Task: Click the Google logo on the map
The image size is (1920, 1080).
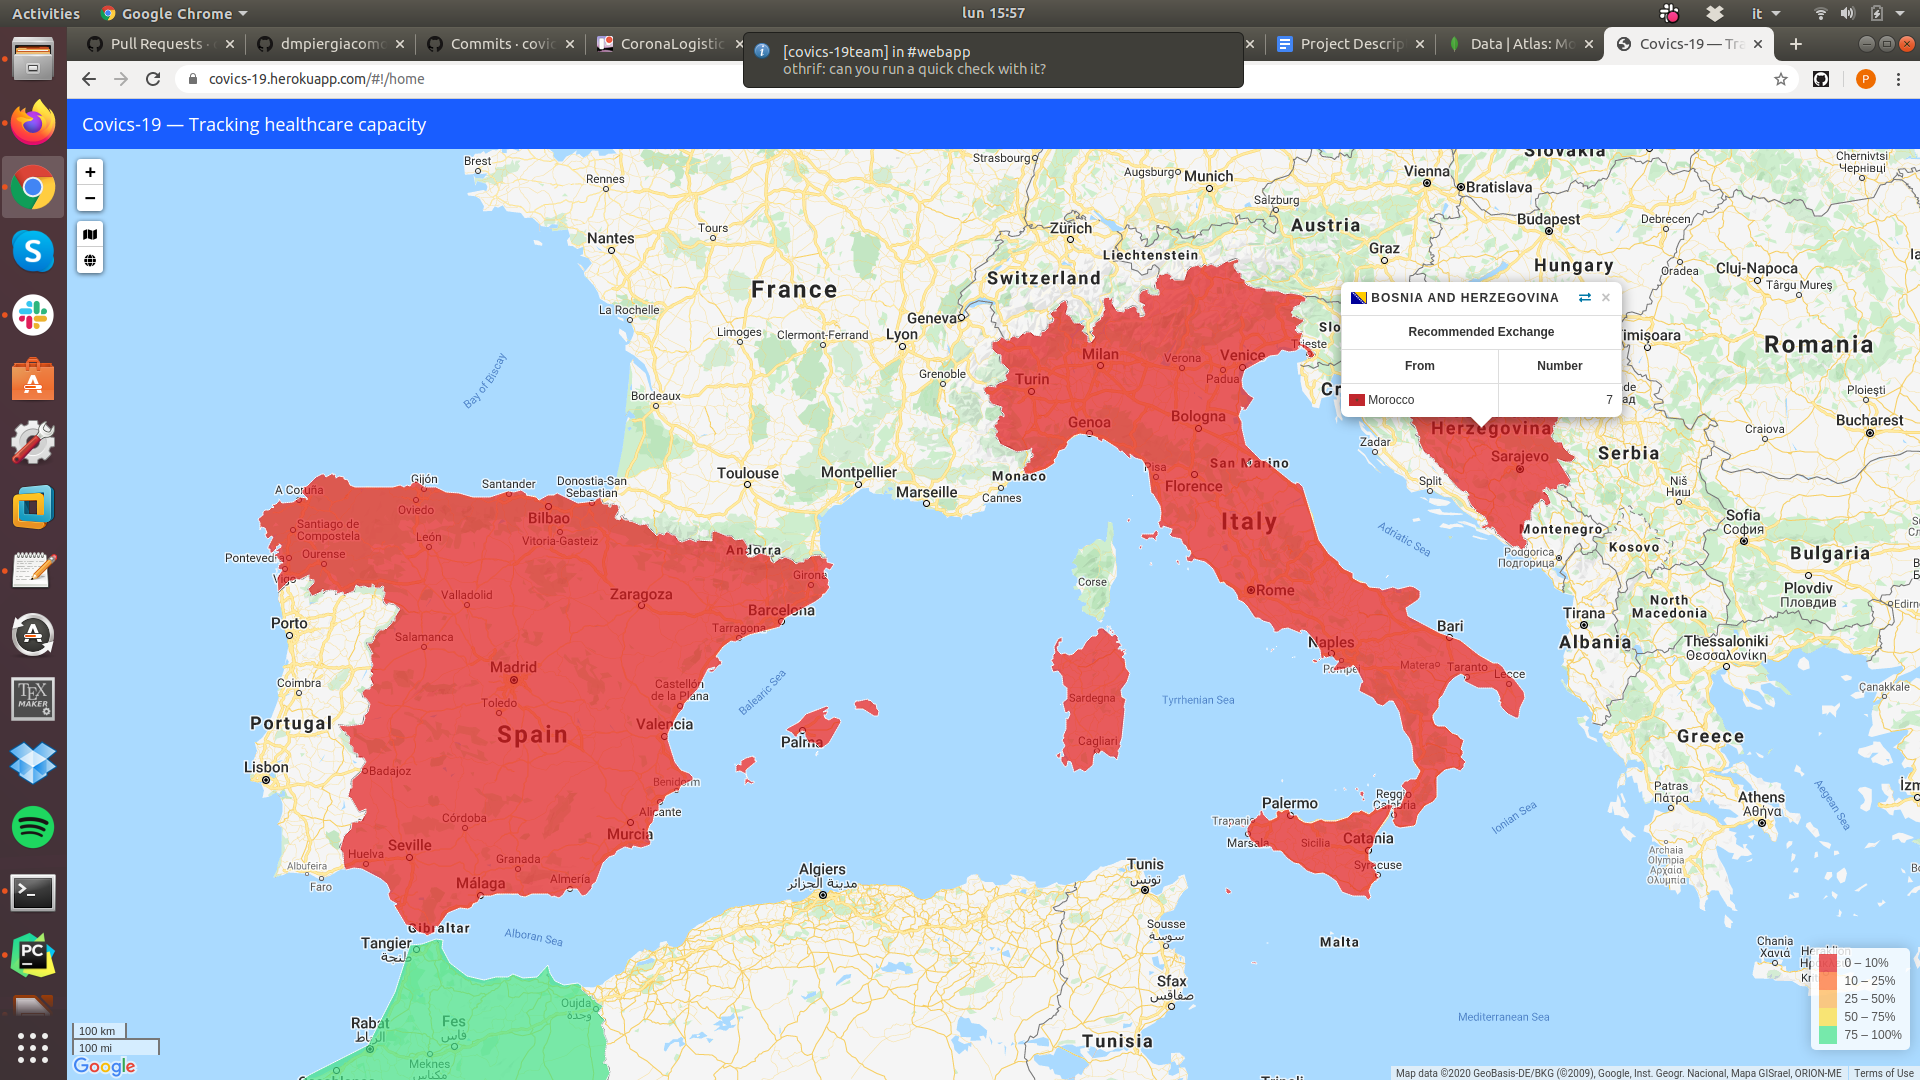Action: tap(104, 1066)
